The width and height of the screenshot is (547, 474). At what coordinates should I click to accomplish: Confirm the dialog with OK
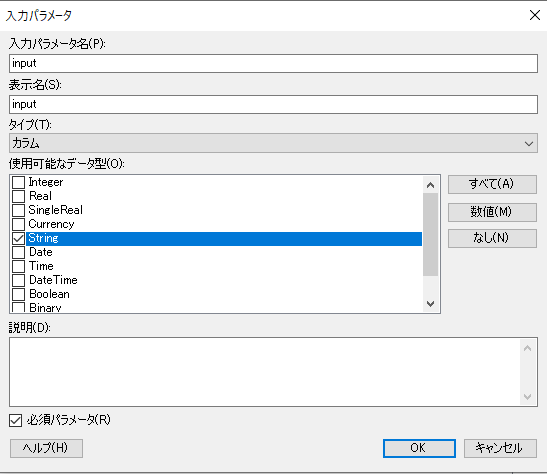click(419, 448)
